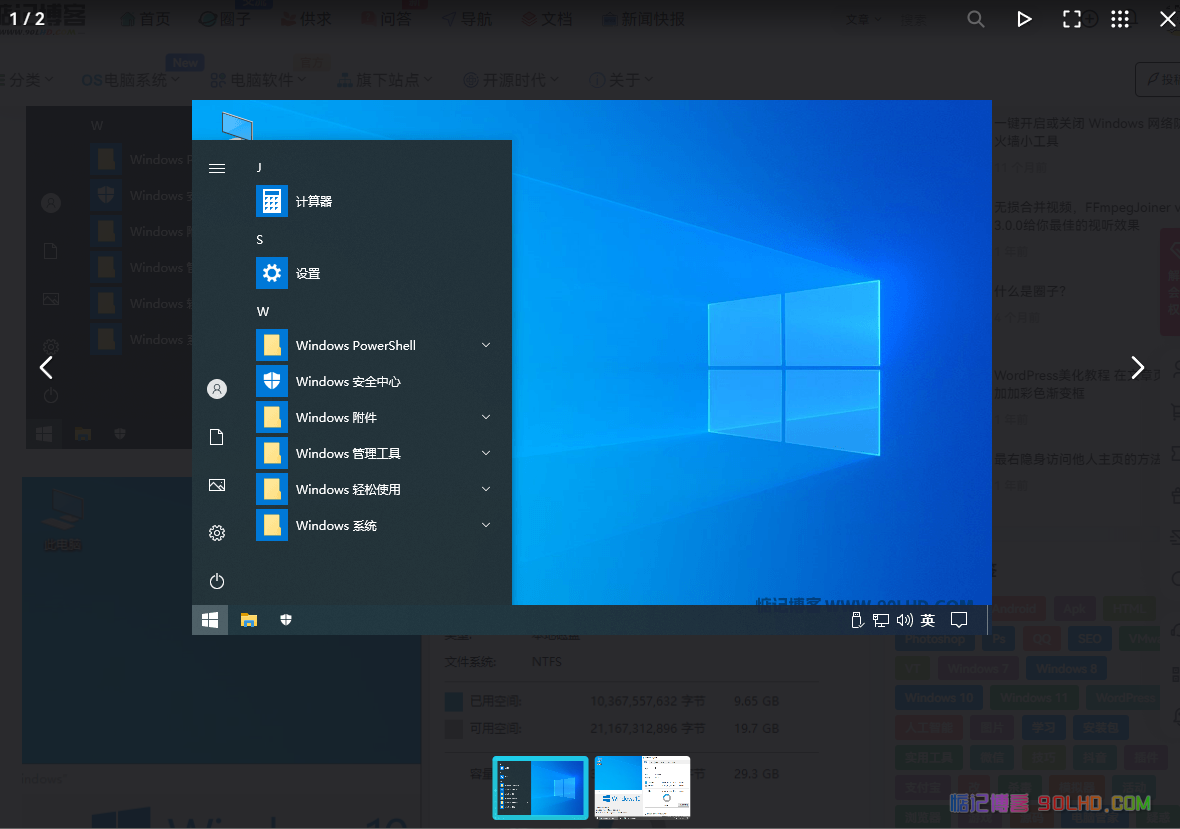This screenshot has width=1180, height=829.
Task: Click the Photoshop tag on the page
Action: point(935,639)
